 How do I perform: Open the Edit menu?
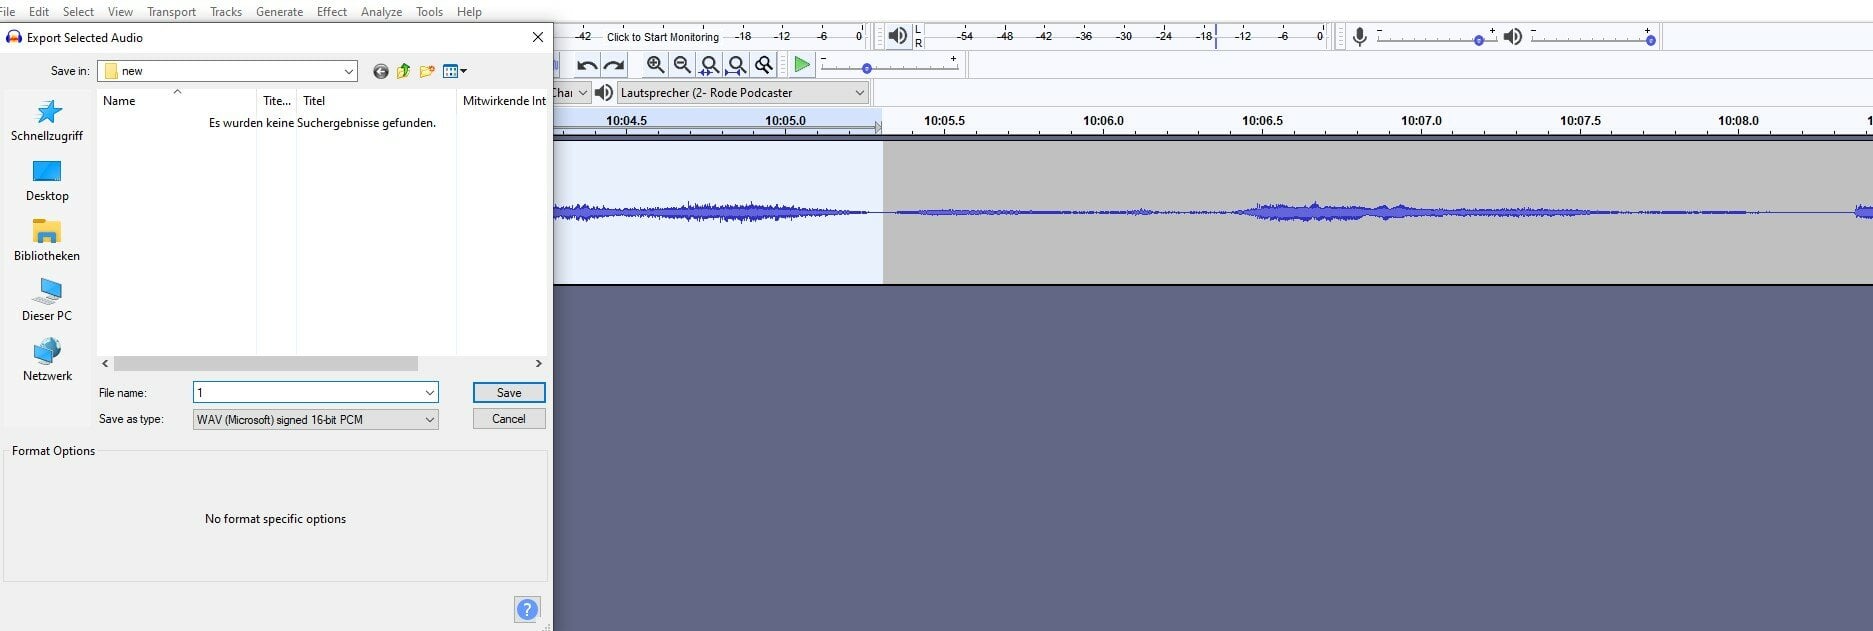(x=39, y=12)
